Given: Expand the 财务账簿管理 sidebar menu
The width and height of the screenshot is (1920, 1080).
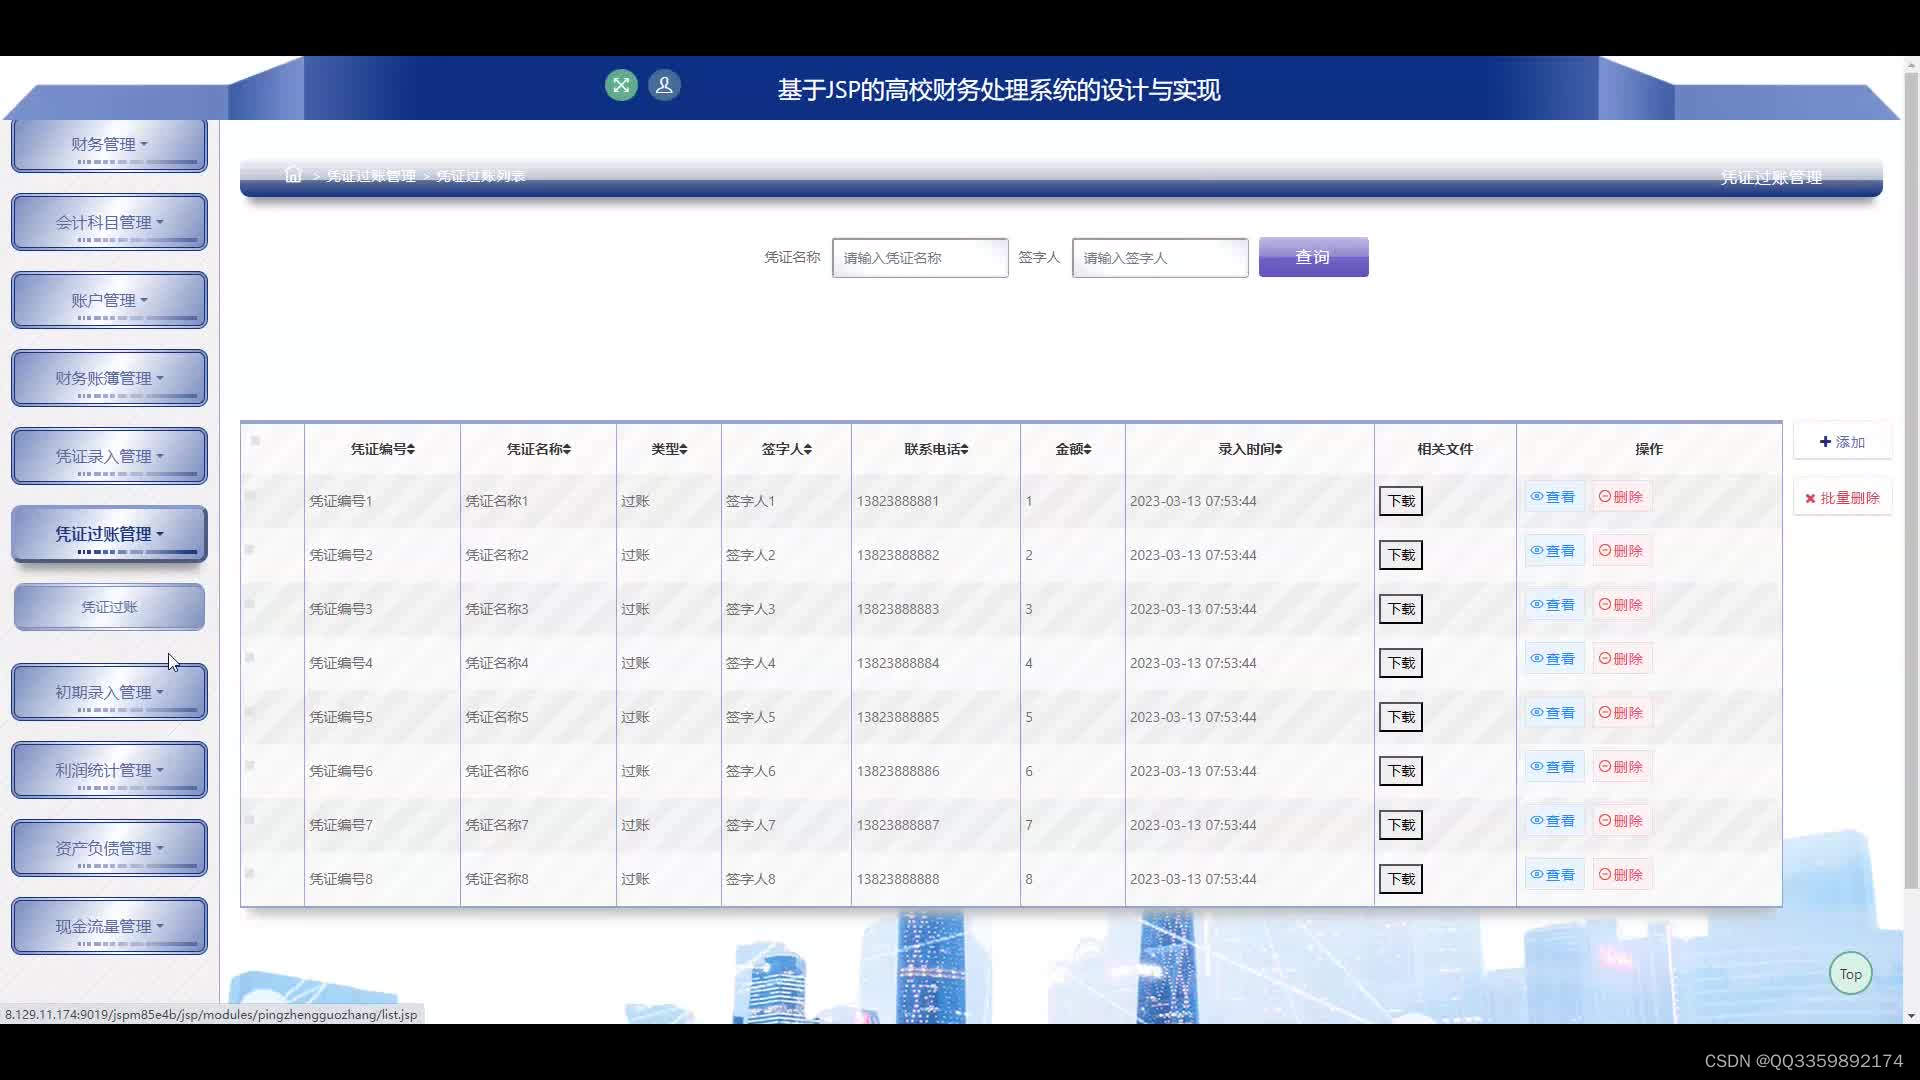Looking at the screenshot, I should click(109, 378).
